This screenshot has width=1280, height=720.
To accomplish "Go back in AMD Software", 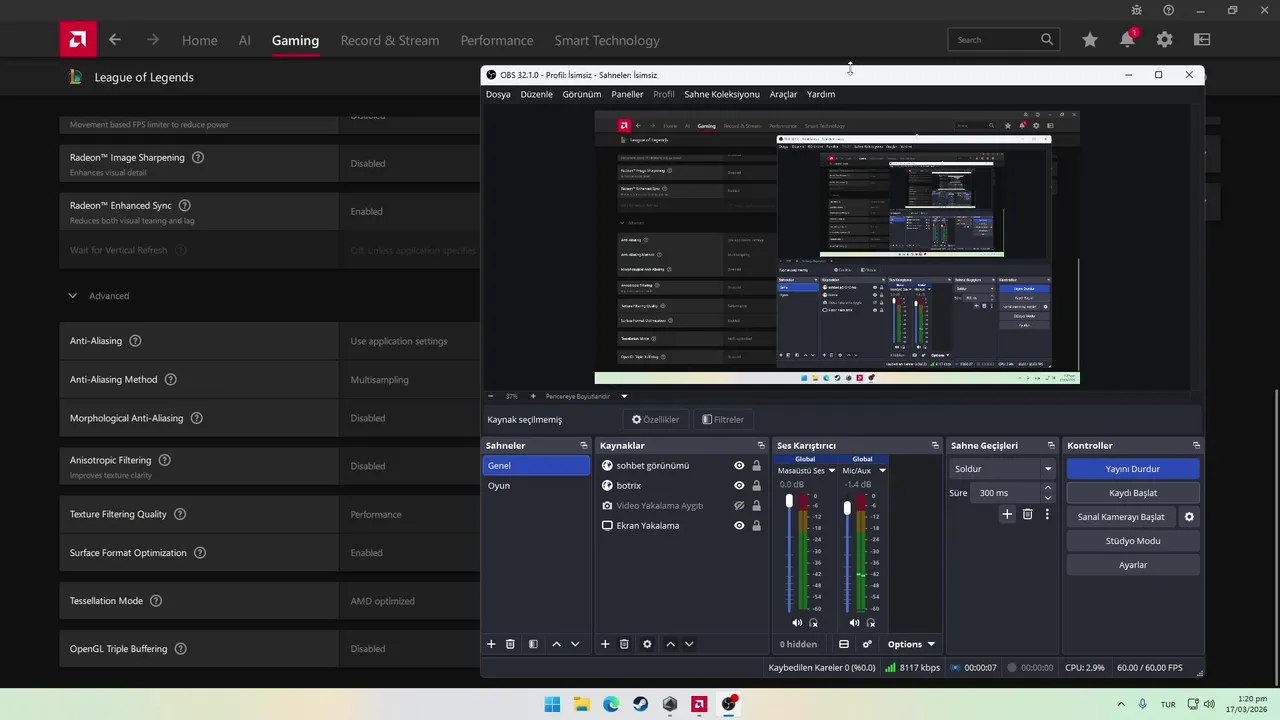I will pos(115,40).
